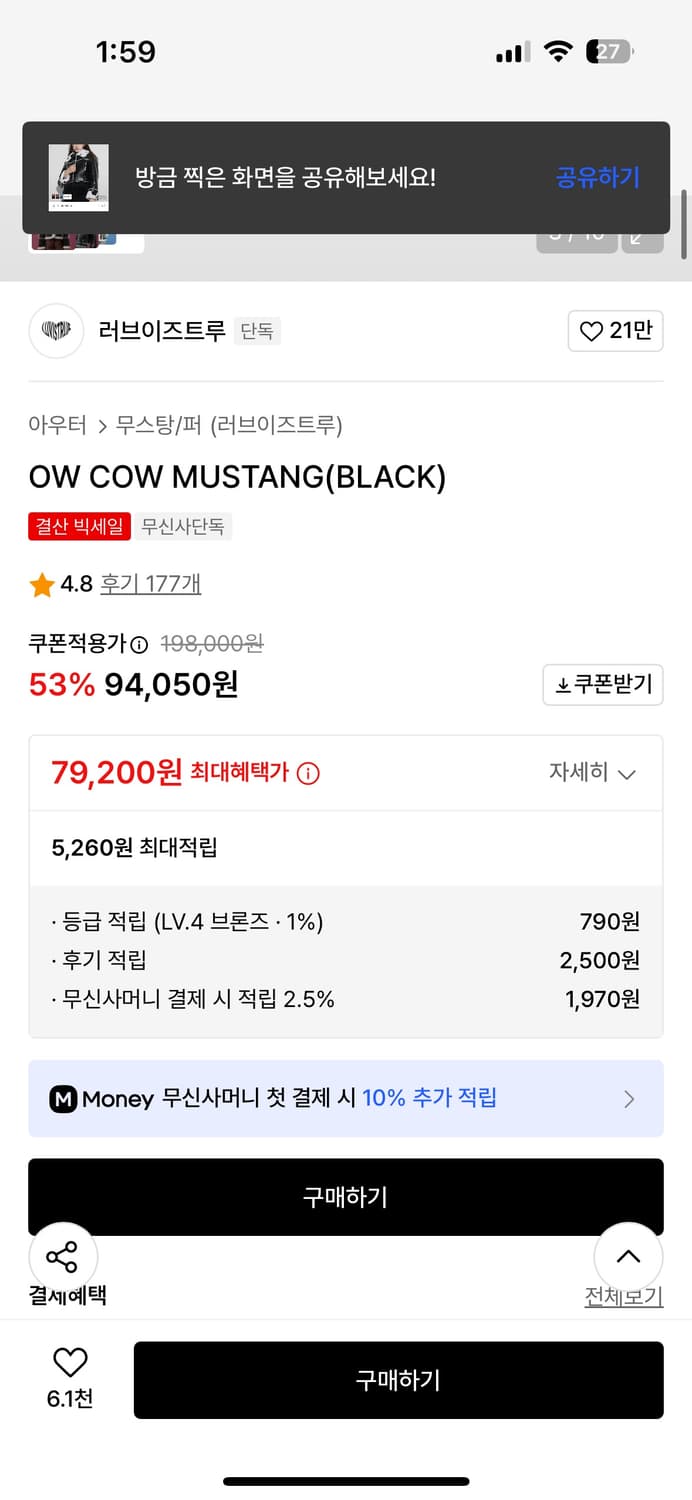Open reviews via 후기 177개 link
The height and width of the screenshot is (1500, 692).
pos(151,584)
